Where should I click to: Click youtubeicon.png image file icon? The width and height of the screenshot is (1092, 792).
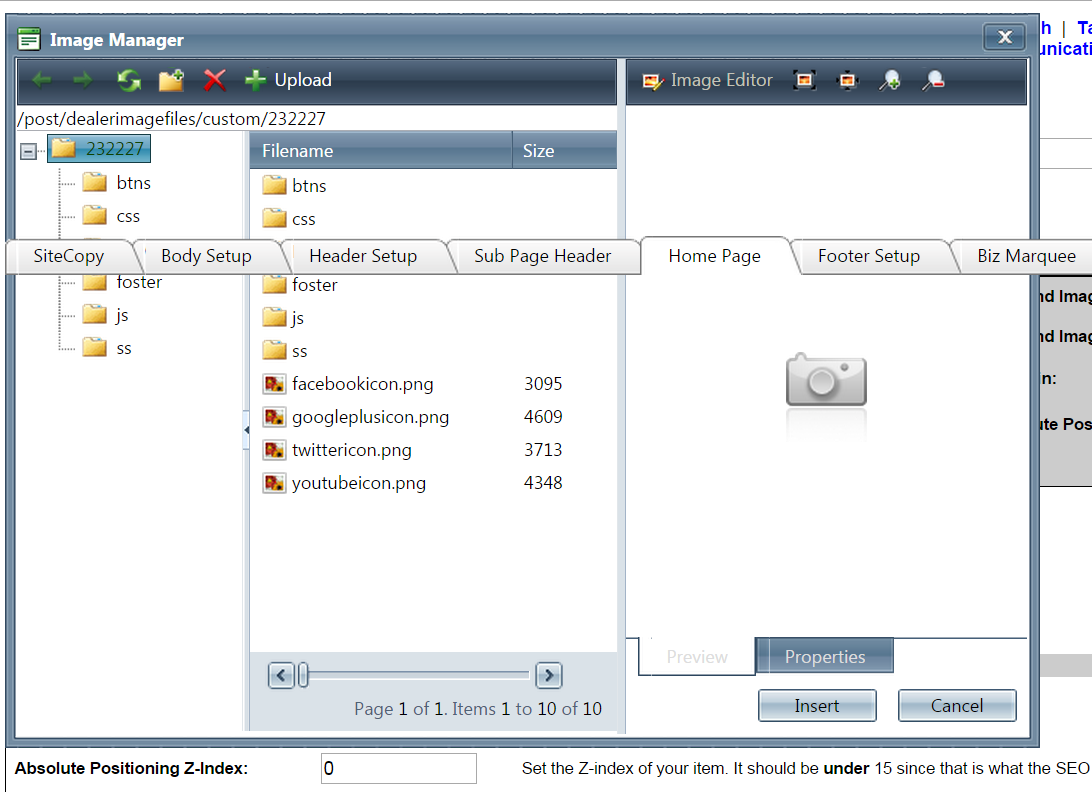pos(274,483)
